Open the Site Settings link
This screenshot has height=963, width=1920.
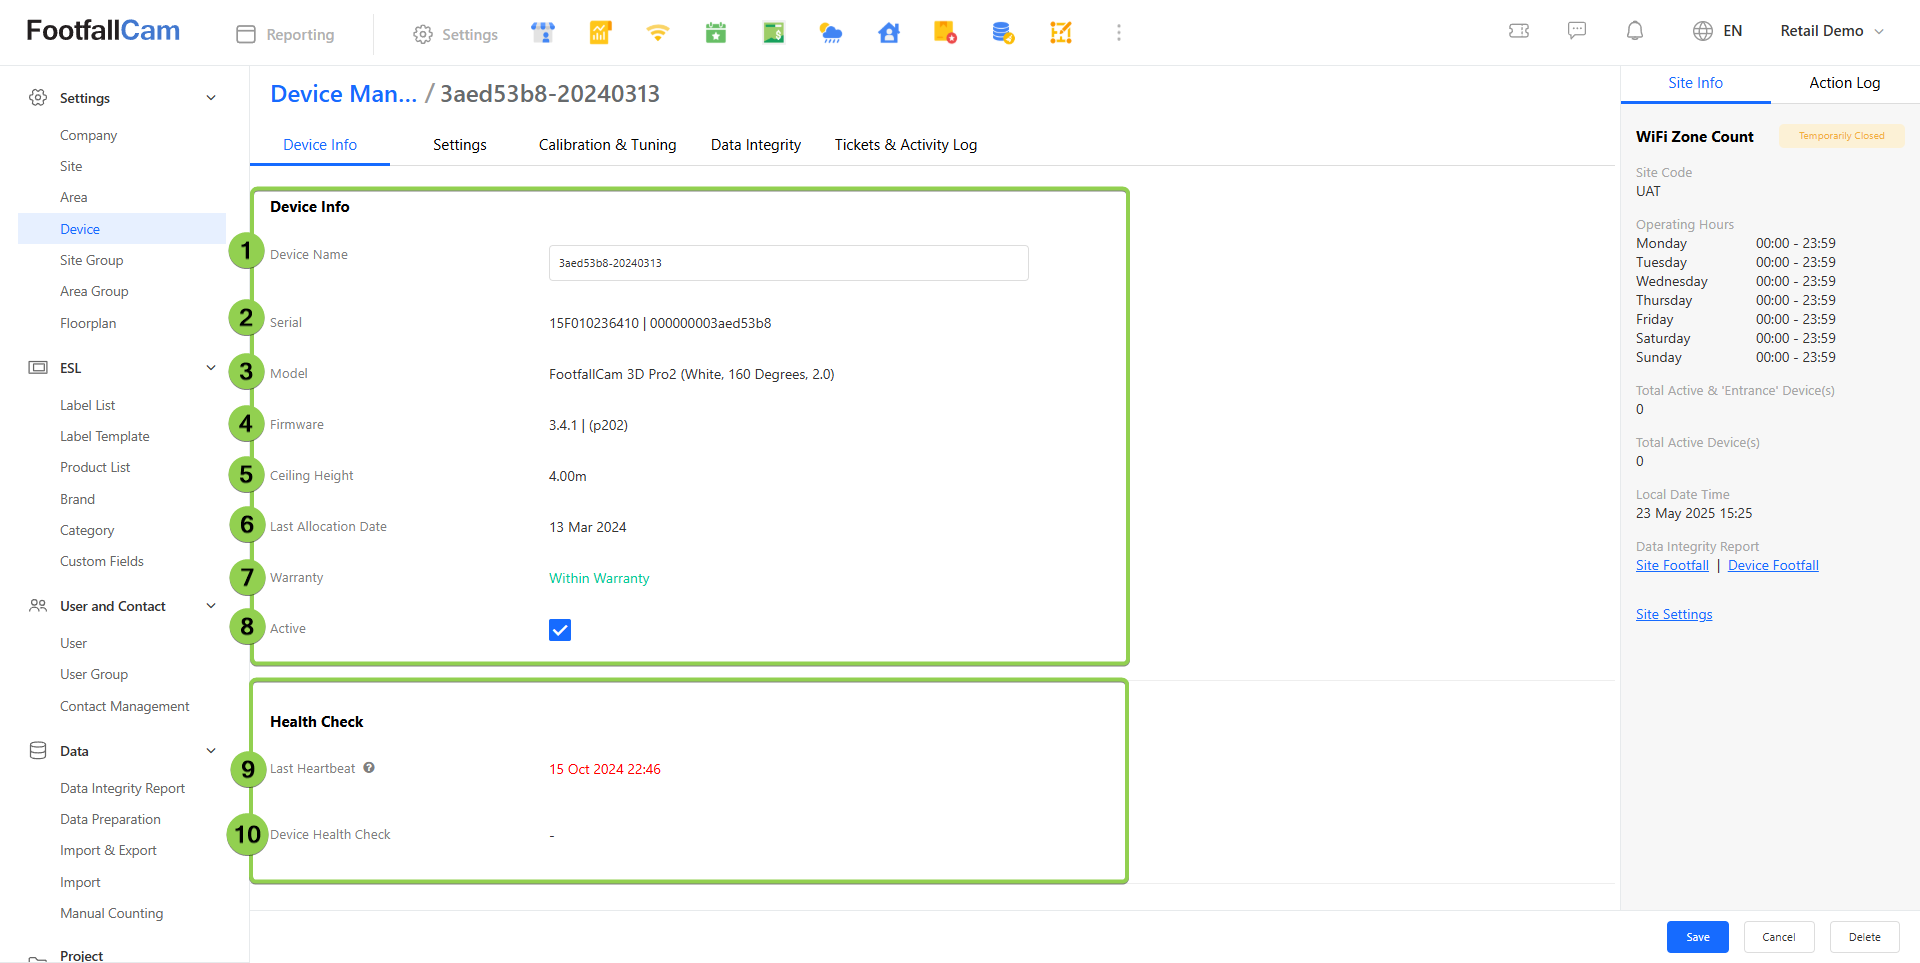pos(1674,614)
